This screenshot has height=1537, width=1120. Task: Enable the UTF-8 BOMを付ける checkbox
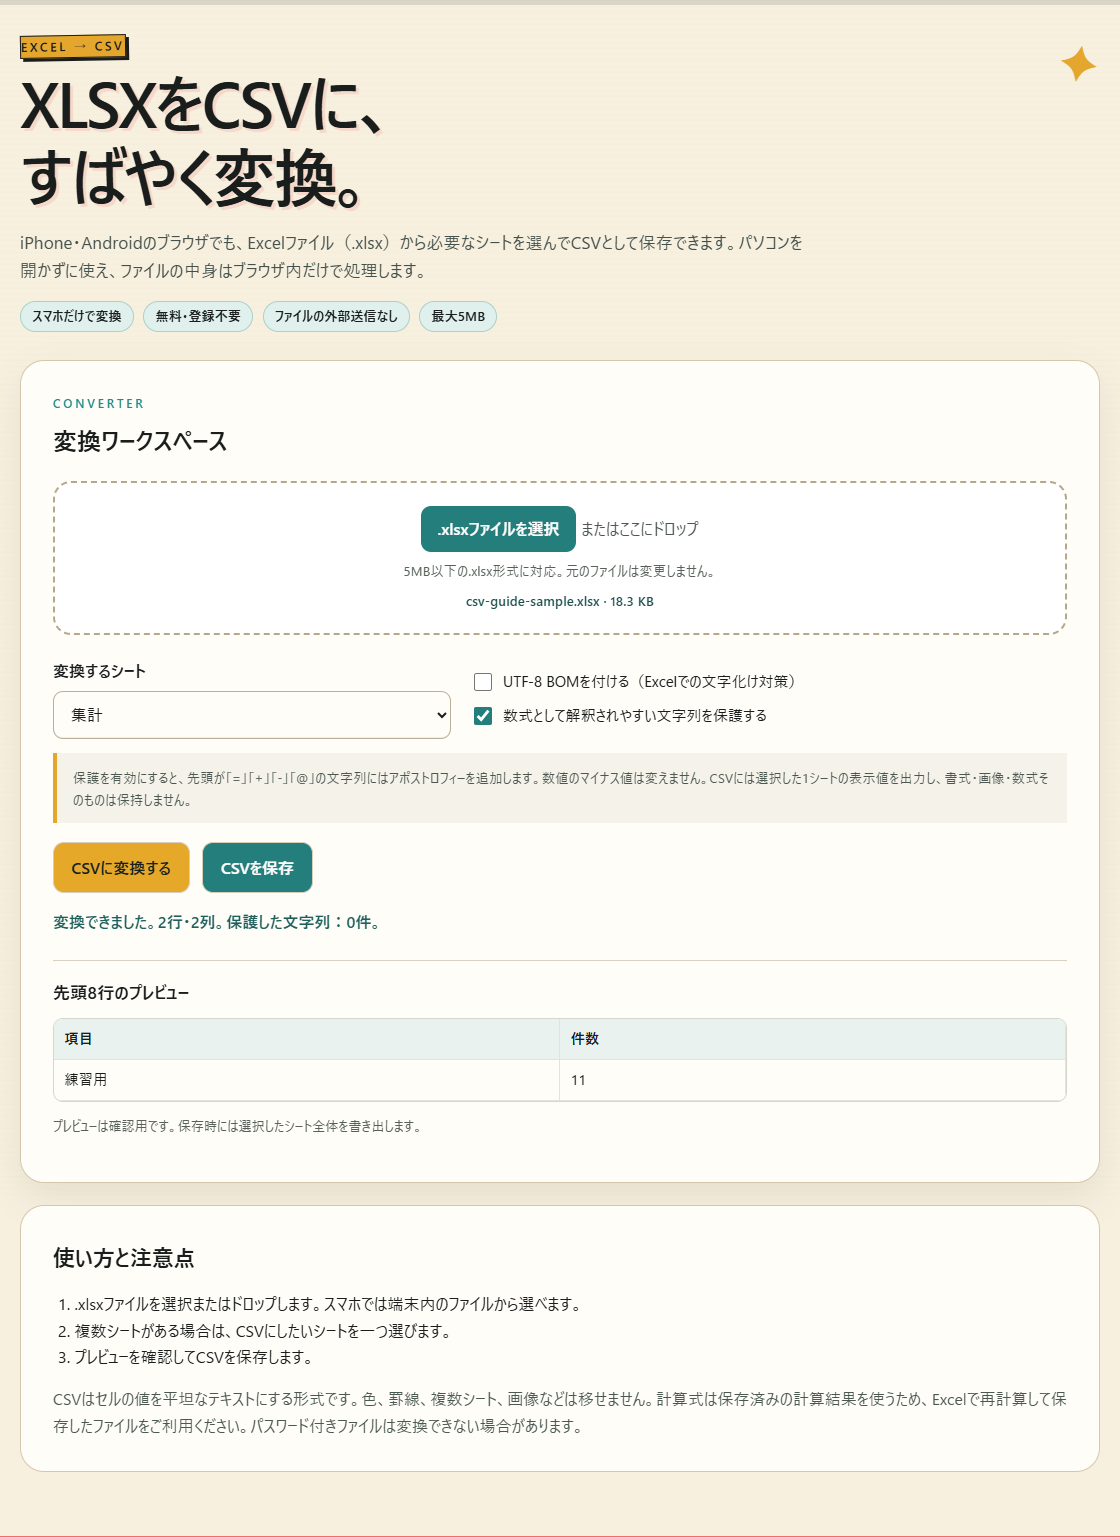[x=483, y=682]
